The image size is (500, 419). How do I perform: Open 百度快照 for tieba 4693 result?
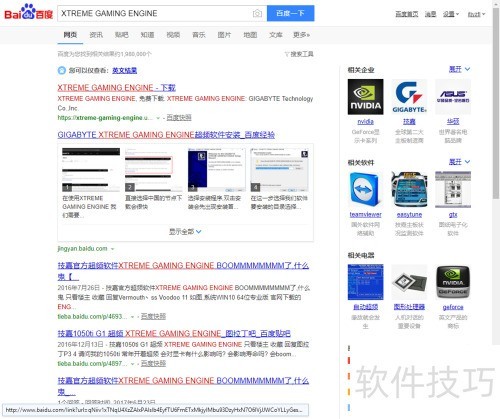click(x=153, y=316)
